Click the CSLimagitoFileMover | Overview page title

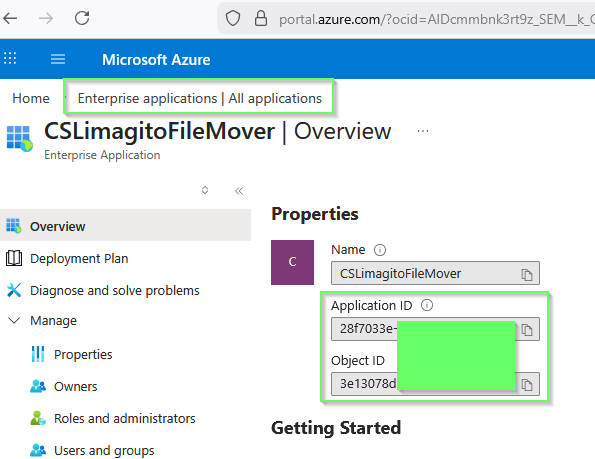(x=217, y=132)
